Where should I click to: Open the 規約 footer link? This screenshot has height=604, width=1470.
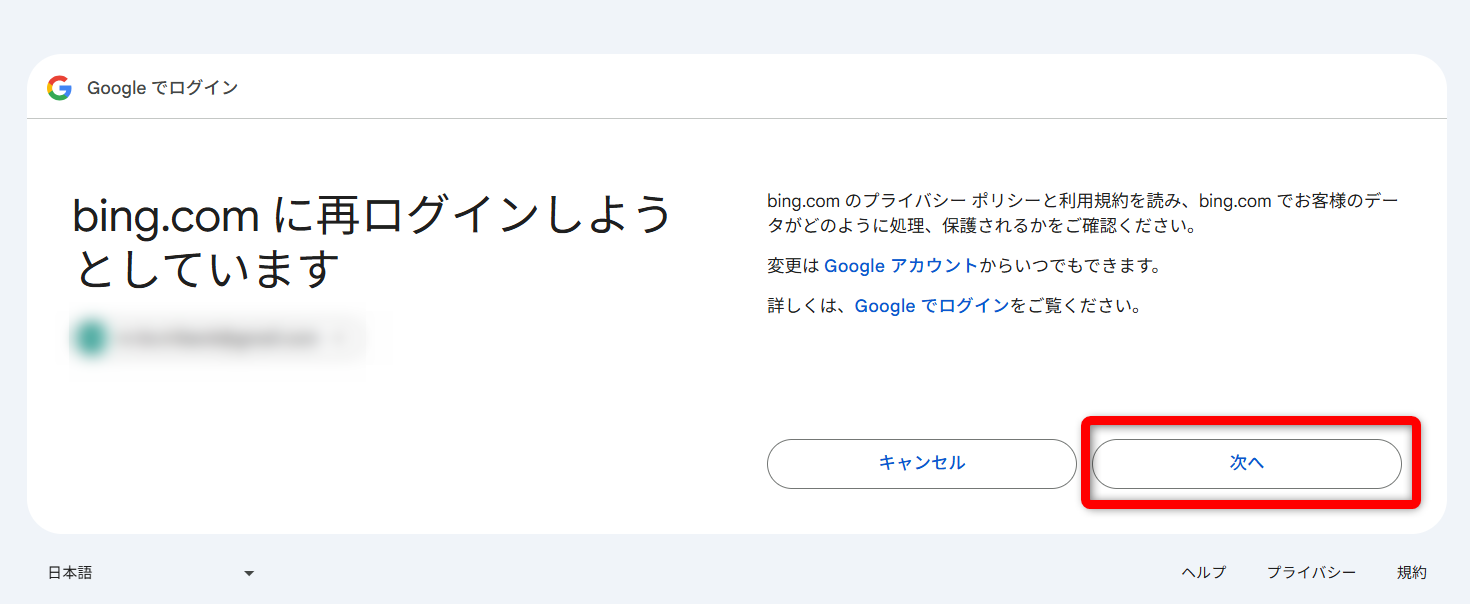click(x=1411, y=573)
